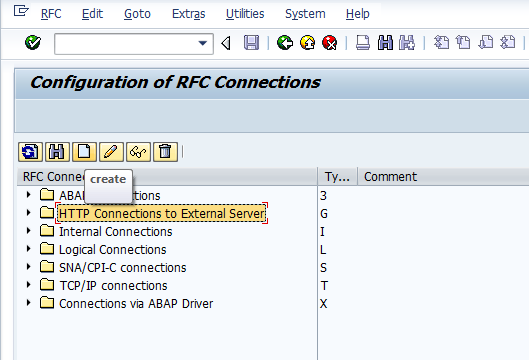Click the Logical Connections folder icon
This screenshot has height=360, width=529.
click(x=47, y=249)
